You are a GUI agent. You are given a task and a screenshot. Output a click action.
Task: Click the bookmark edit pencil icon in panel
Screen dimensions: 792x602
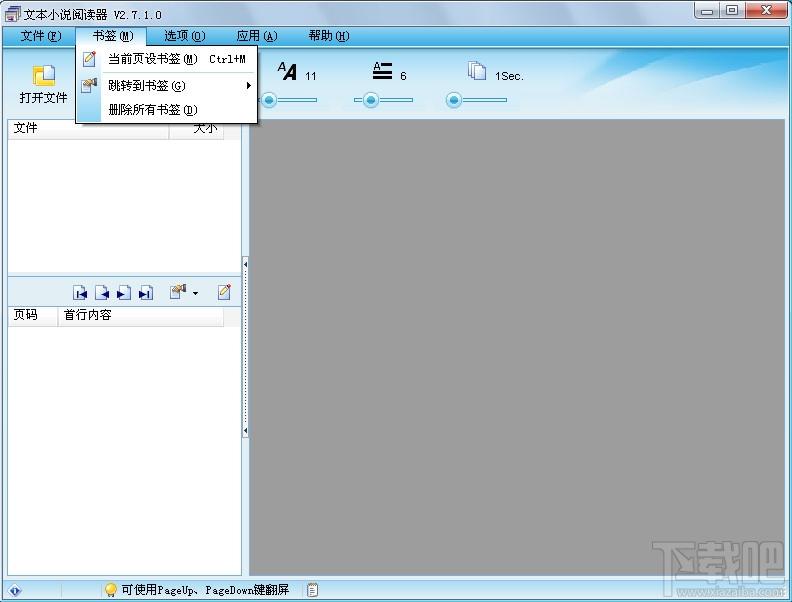pyautogui.click(x=224, y=292)
